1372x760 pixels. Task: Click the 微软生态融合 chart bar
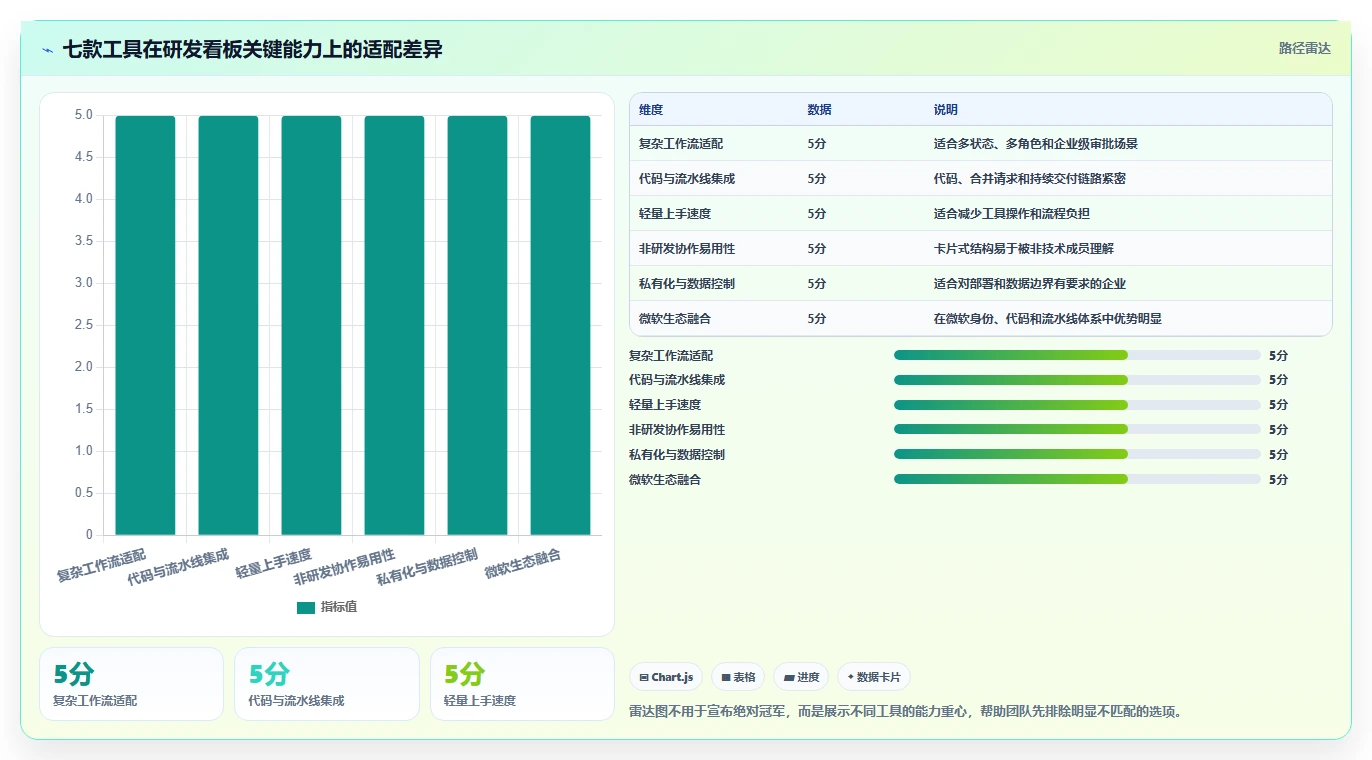click(x=560, y=325)
